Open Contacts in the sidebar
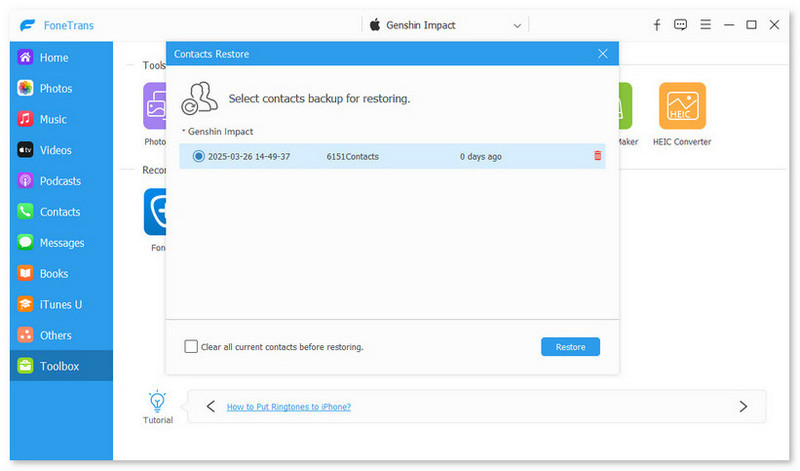Screen dimensions: 800x471 click(x=61, y=212)
